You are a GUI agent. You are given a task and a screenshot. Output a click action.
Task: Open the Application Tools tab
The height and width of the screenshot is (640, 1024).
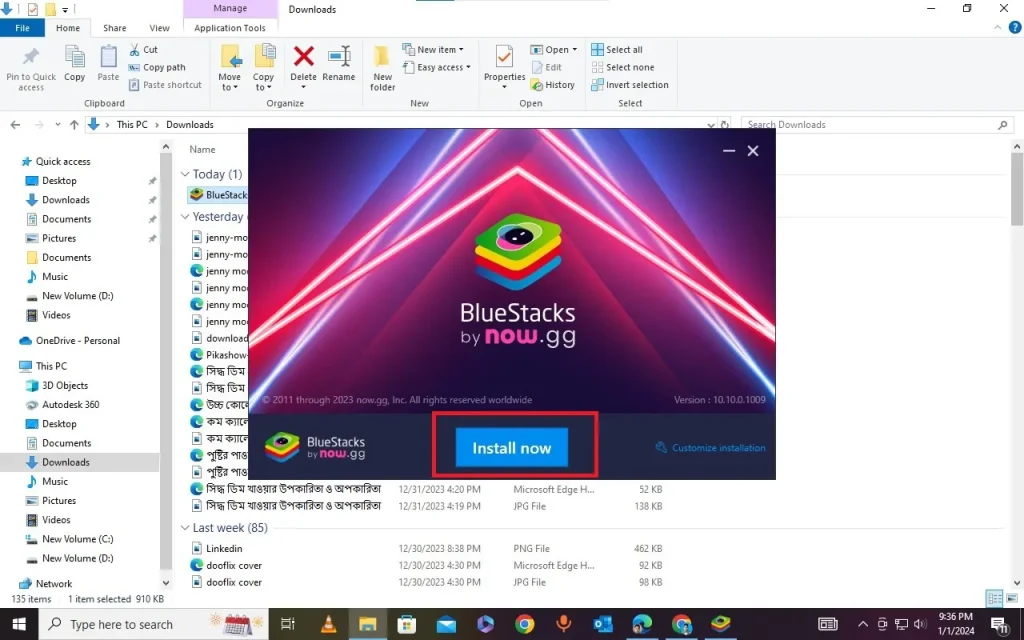[x=230, y=28]
